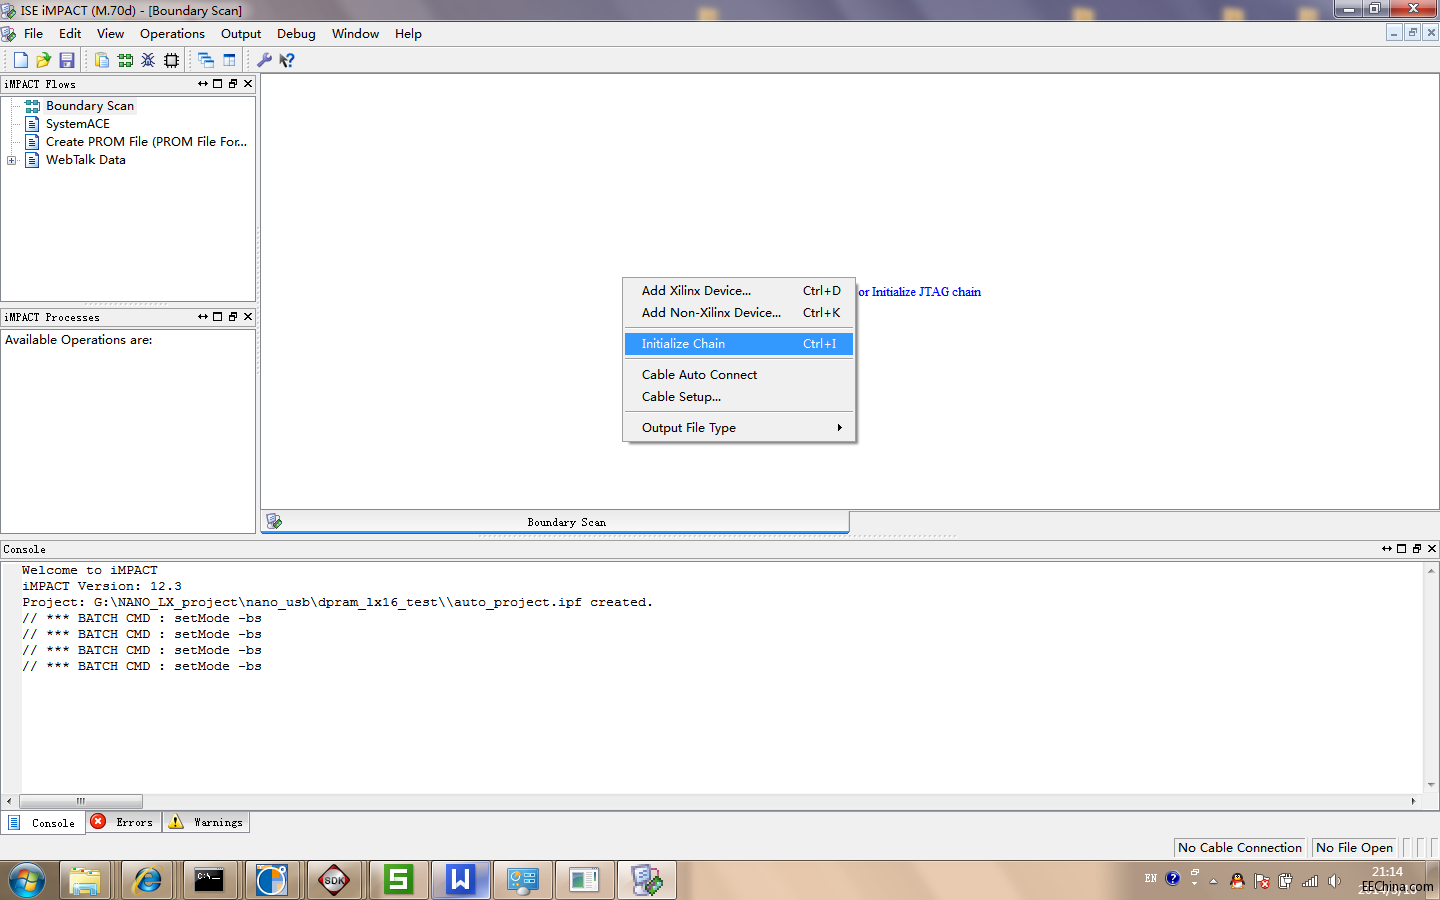
Task: Float the iMPACT Processes panel
Action: (203, 317)
